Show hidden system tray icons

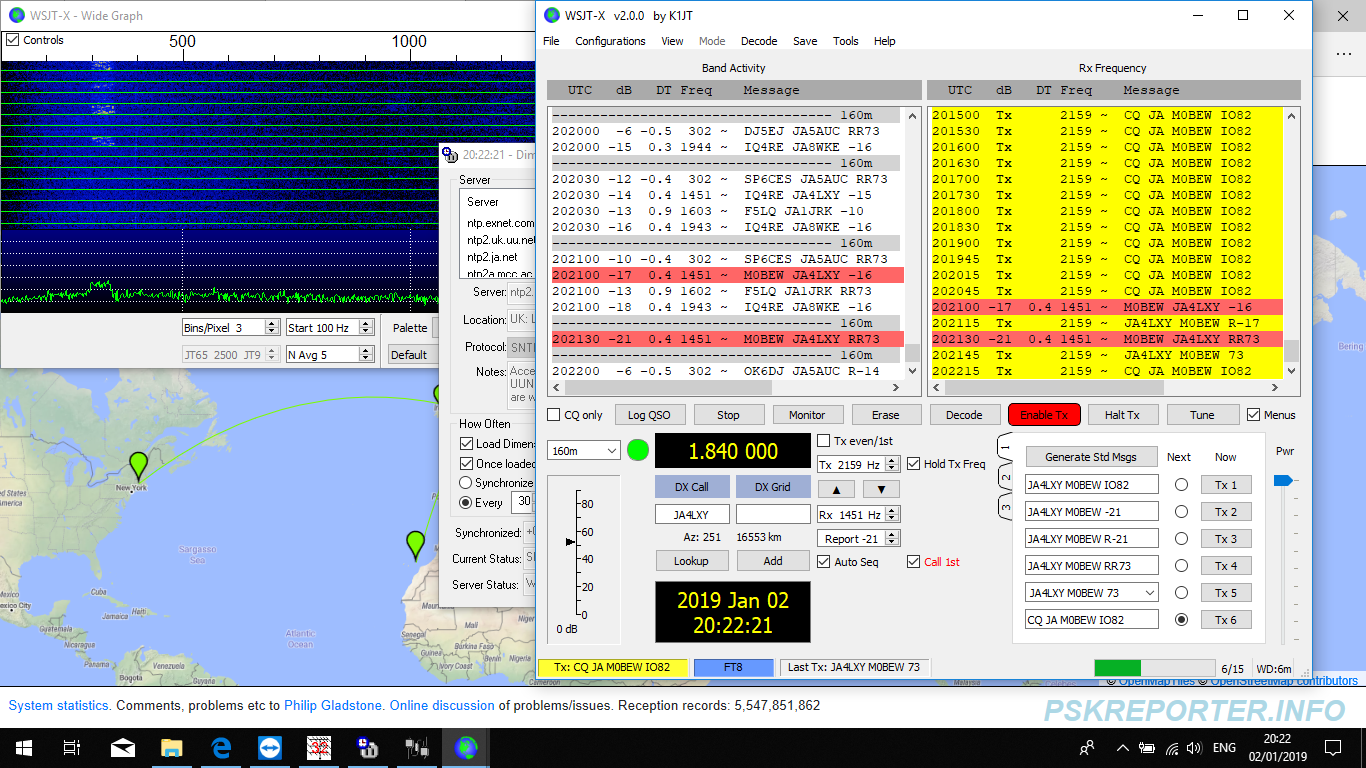[1123, 748]
